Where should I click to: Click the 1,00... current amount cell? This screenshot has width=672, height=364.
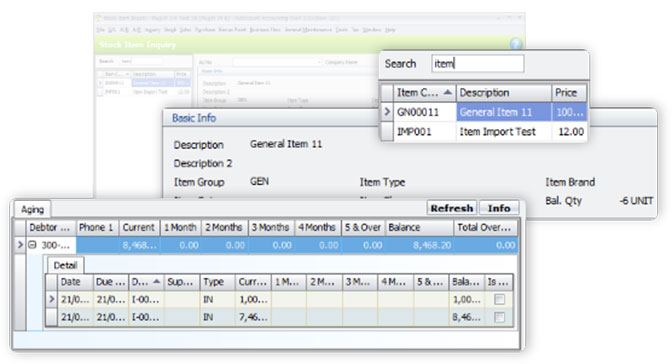click(x=253, y=299)
